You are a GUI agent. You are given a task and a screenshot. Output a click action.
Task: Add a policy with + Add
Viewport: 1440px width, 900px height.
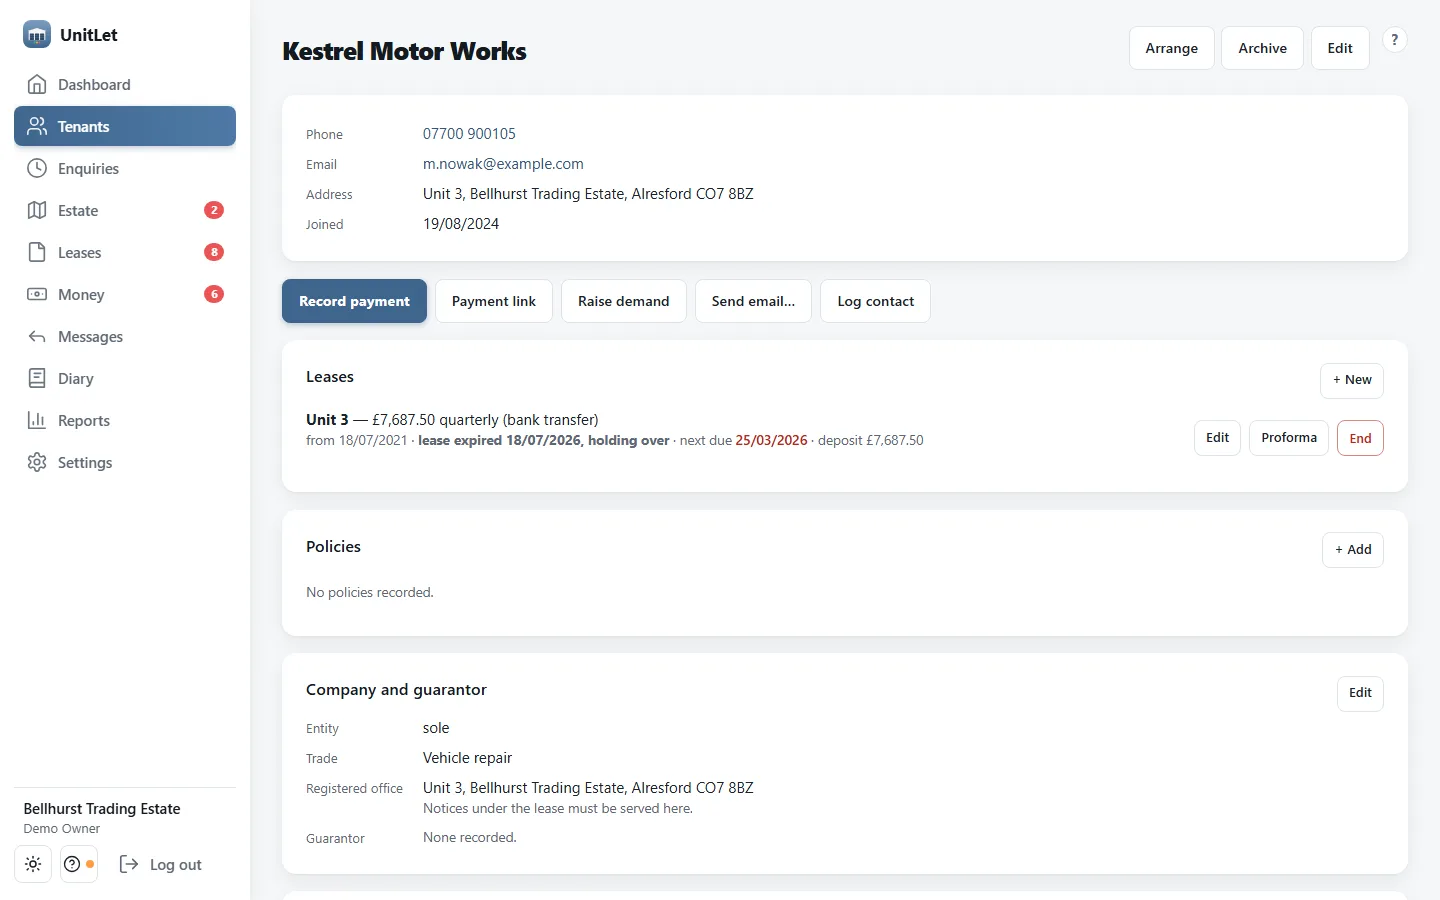[1353, 550]
